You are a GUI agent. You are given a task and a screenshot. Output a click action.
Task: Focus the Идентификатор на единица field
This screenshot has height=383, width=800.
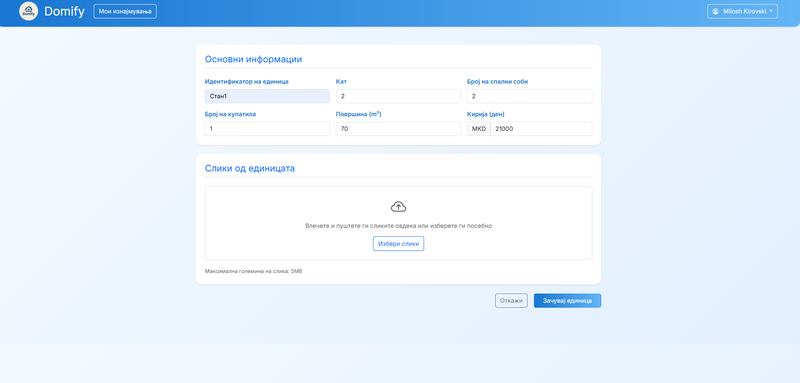[267, 96]
